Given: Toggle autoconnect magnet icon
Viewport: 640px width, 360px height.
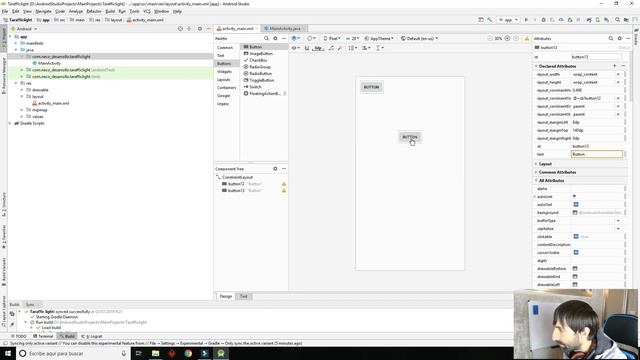Looking at the screenshot, I should (x=307, y=48).
